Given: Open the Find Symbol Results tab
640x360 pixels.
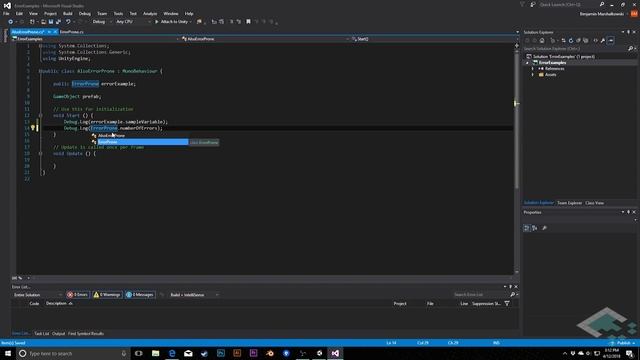Looking at the screenshot, I should click(86, 334).
